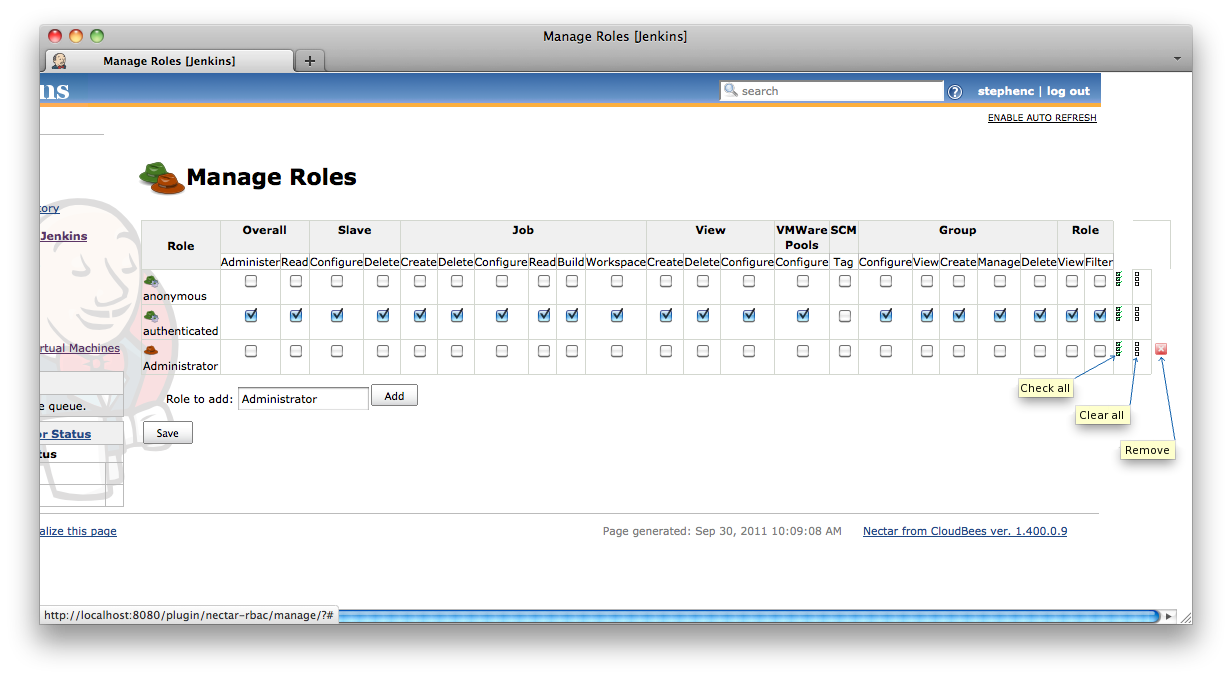Uncheck Group Manage for authenticated
The image size is (1232, 679).
tap(1000, 316)
